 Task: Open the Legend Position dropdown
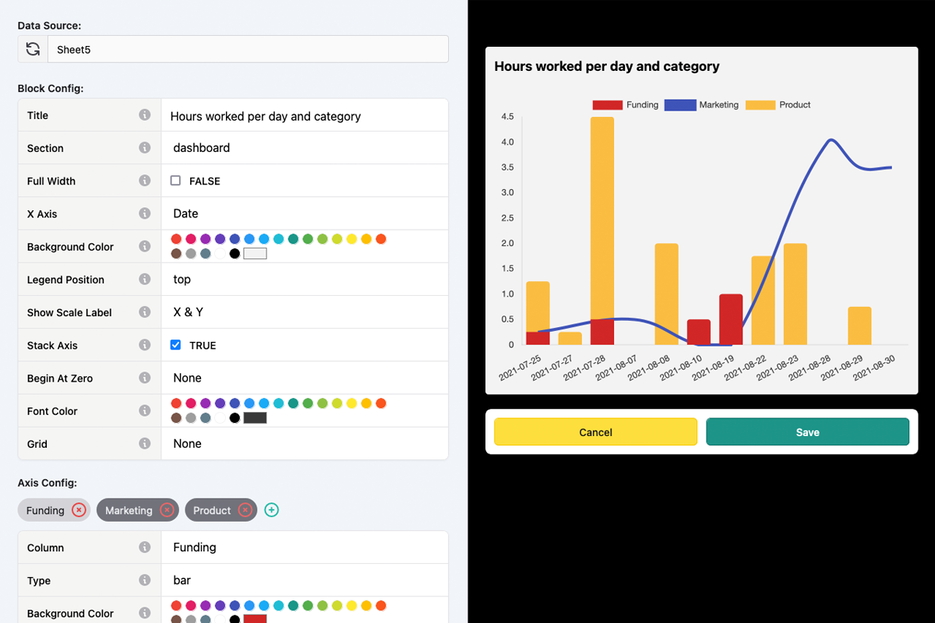tap(300, 279)
